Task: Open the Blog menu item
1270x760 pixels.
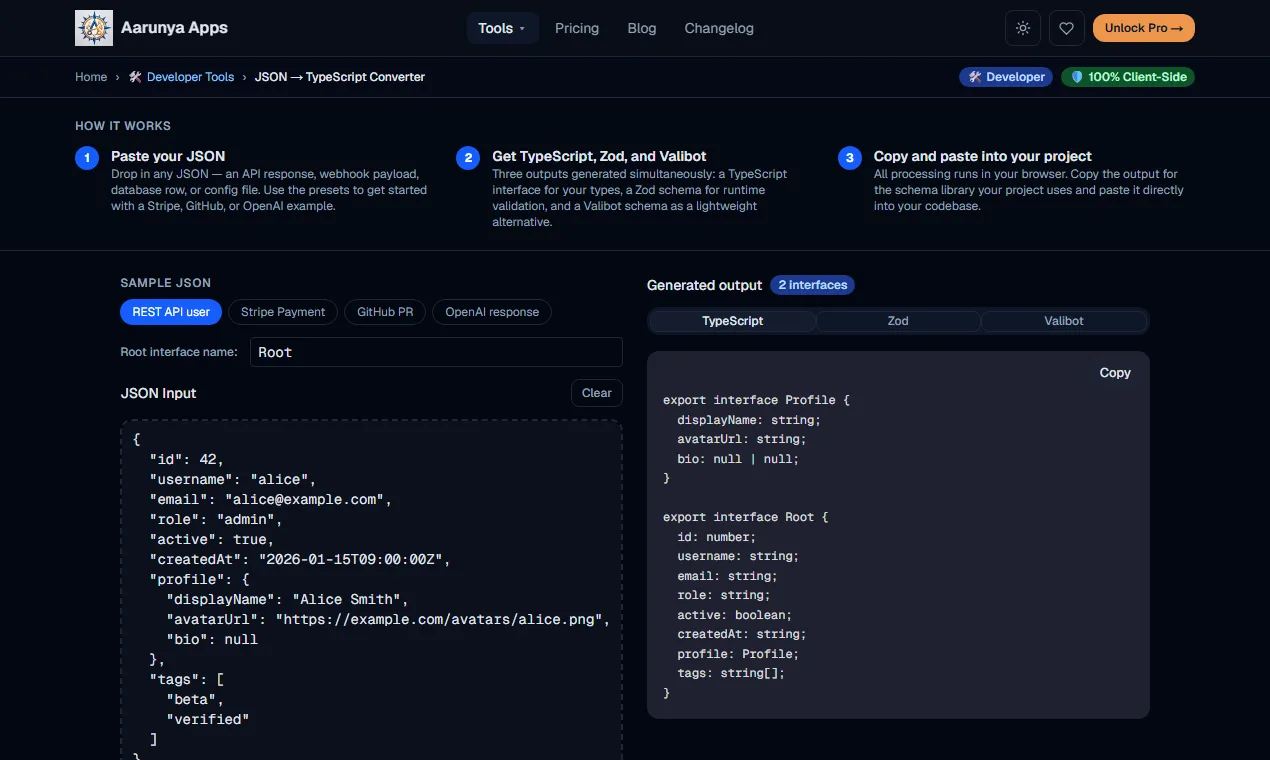Action: [x=642, y=28]
